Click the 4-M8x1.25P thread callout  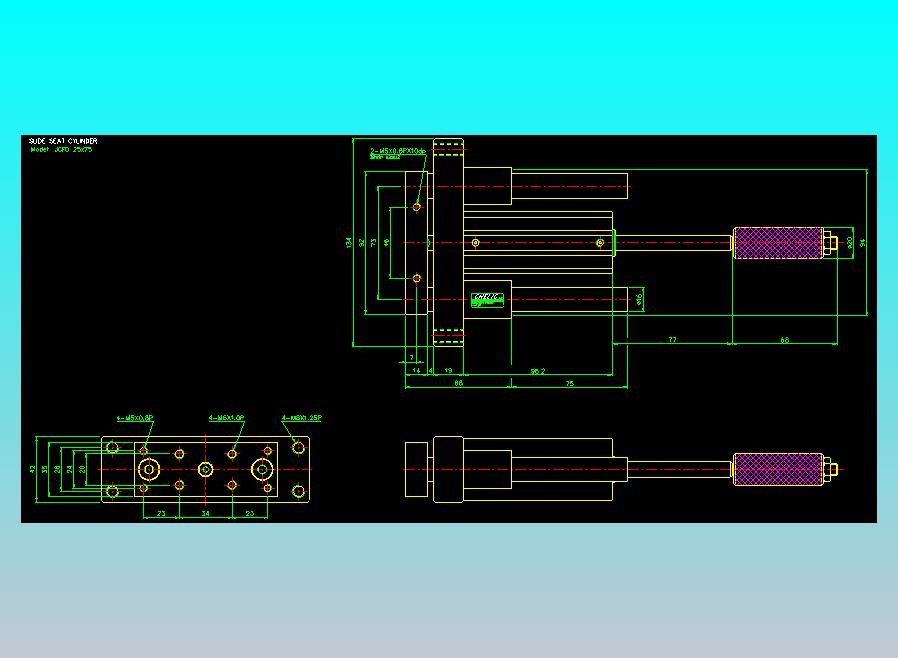coord(302,418)
